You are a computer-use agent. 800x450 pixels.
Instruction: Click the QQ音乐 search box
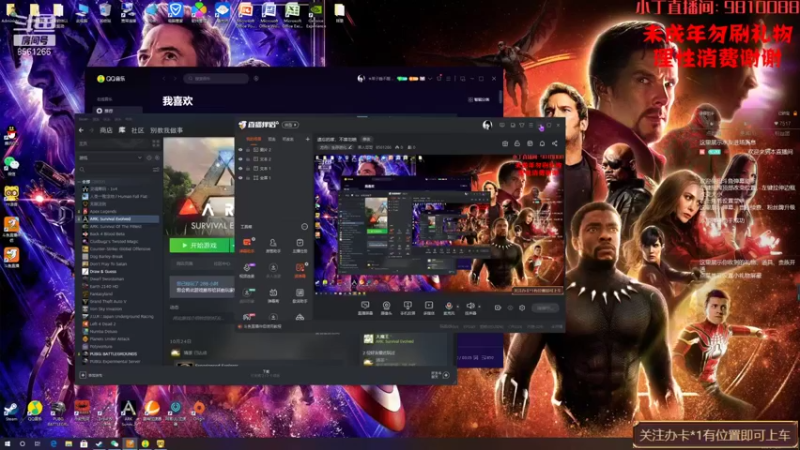[x=216, y=79]
